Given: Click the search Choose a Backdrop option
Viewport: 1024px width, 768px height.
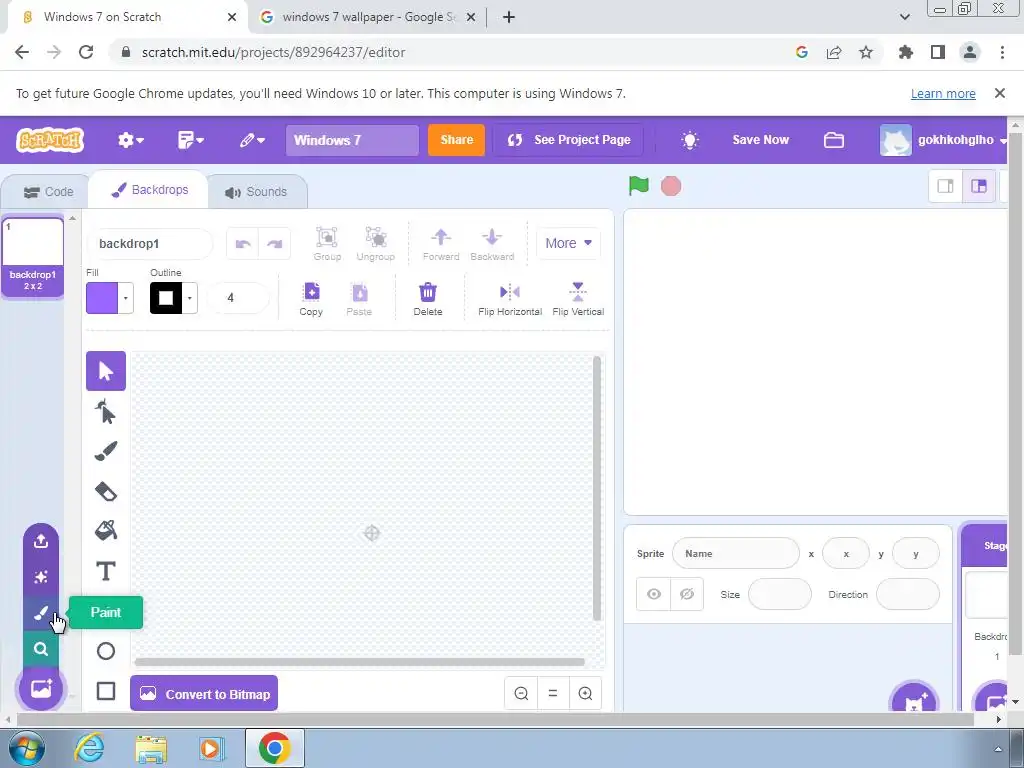Looking at the screenshot, I should click(40, 648).
